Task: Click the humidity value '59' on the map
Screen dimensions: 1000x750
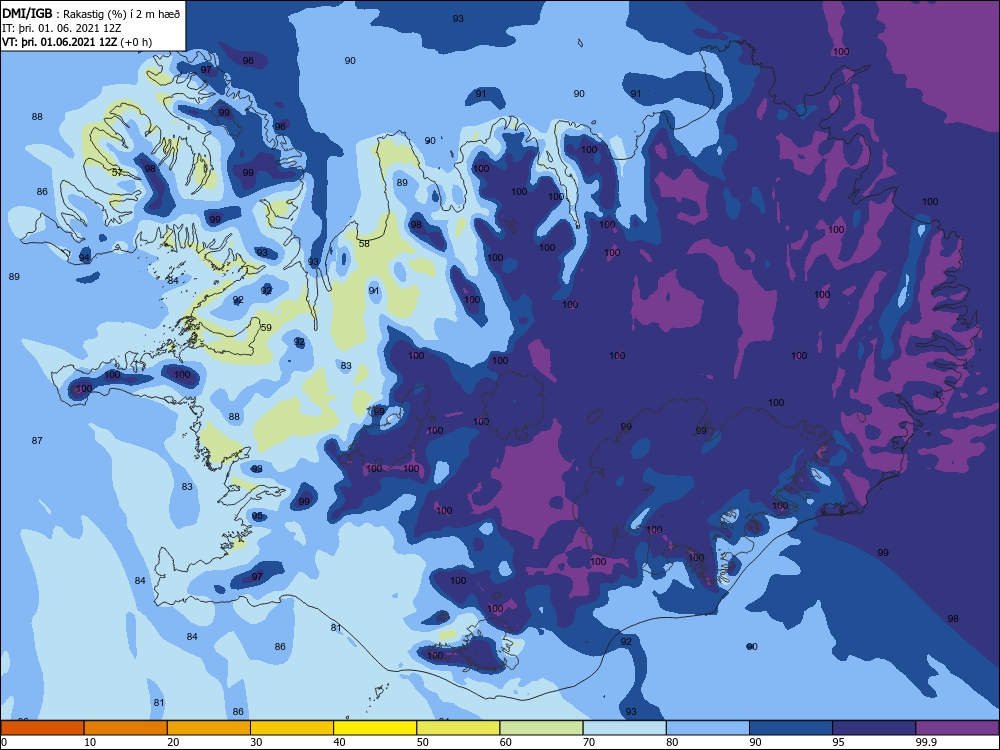Action: pyautogui.click(x=266, y=327)
